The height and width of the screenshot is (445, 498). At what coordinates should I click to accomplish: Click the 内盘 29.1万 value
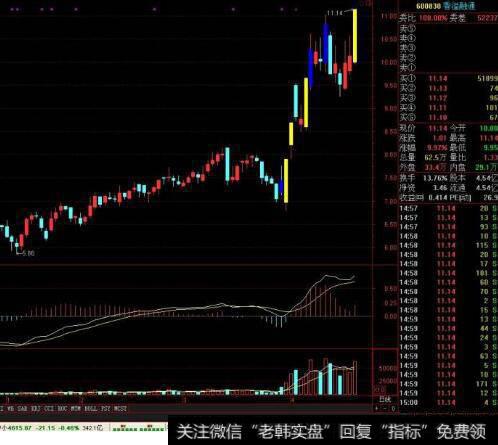point(487,167)
